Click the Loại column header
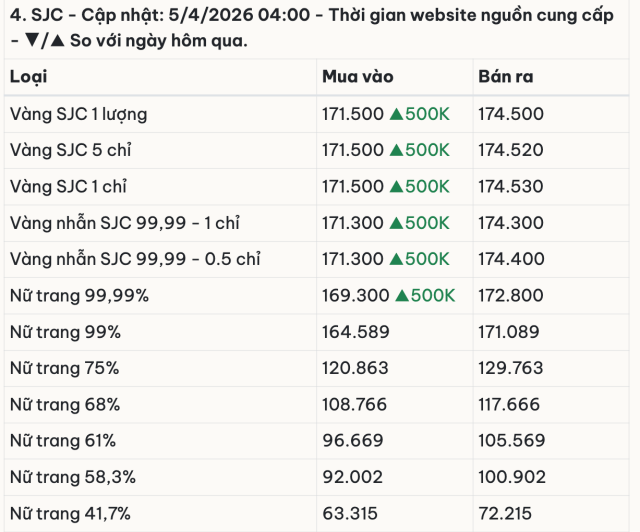This screenshot has height=532, width=640. click(28, 77)
